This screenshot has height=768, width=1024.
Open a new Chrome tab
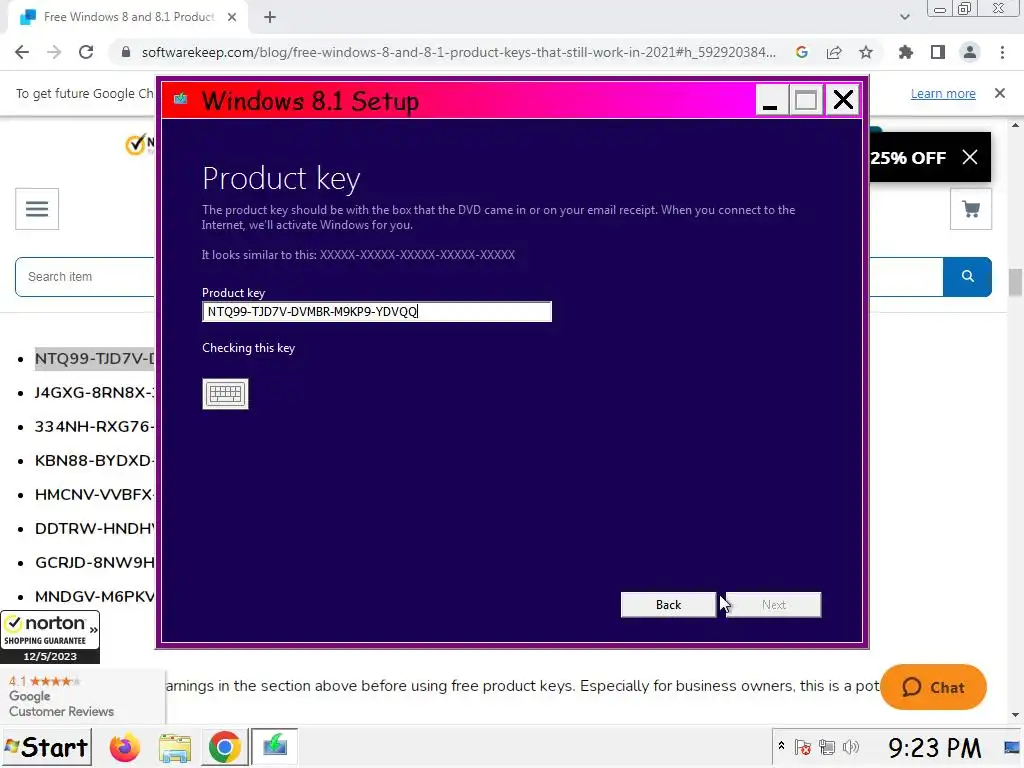point(270,17)
